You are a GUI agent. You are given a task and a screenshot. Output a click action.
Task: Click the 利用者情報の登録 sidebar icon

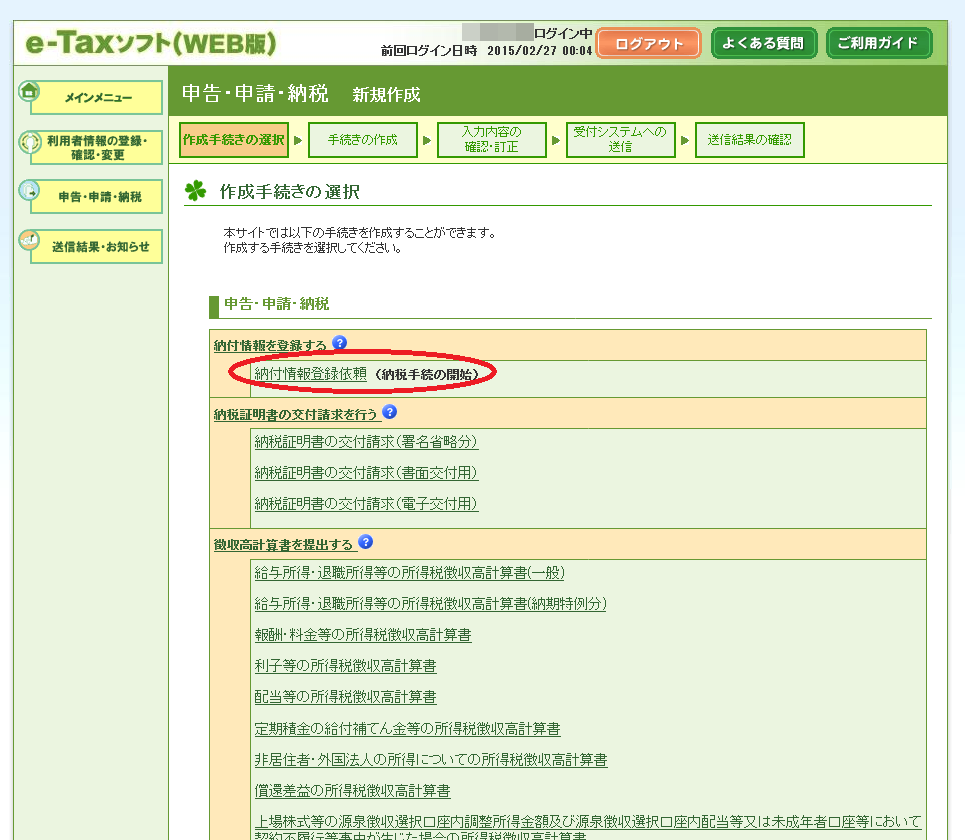click(x=29, y=144)
